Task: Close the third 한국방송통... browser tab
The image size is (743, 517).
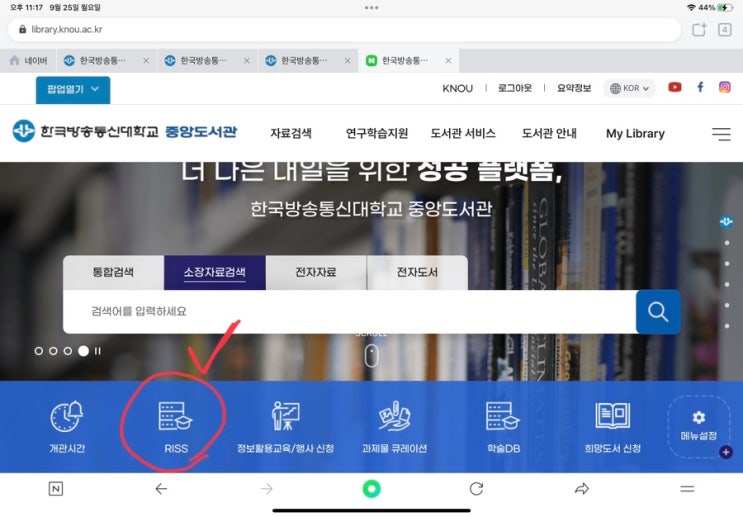Action: coord(347,61)
